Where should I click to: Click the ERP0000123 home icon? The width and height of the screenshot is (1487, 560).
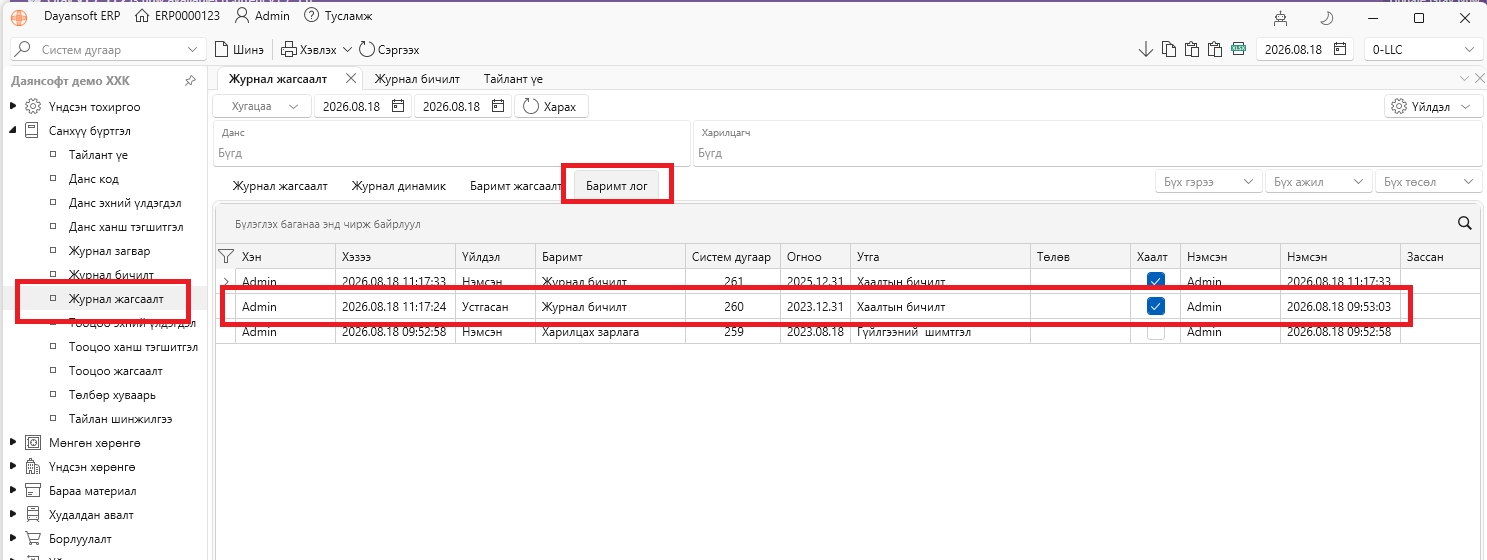coord(142,16)
